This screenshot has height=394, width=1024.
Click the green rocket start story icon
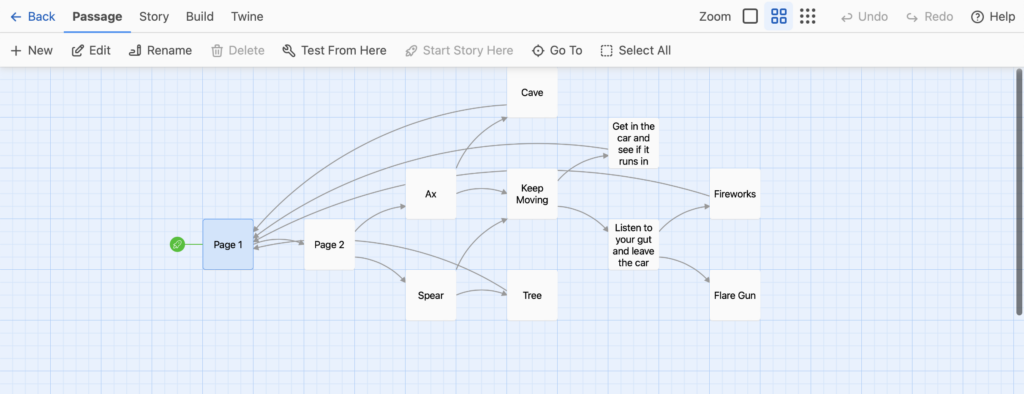coord(177,244)
